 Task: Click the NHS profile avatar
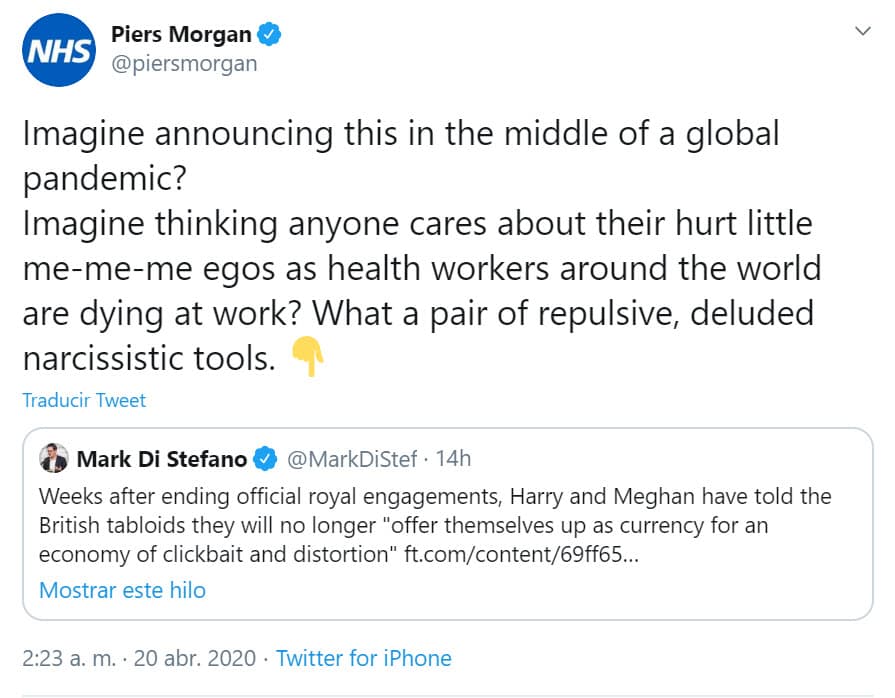click(58, 50)
